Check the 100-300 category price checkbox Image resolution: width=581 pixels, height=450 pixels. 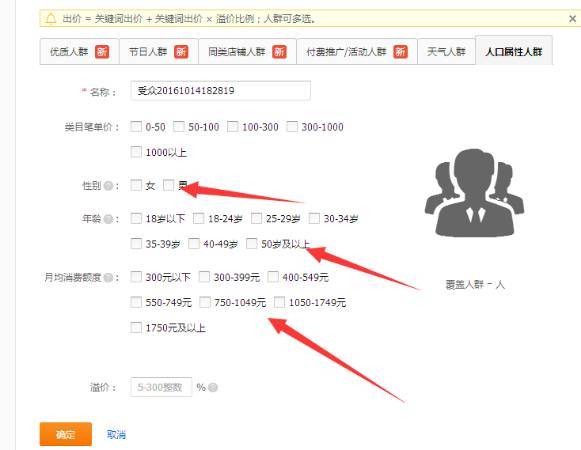[232, 127]
